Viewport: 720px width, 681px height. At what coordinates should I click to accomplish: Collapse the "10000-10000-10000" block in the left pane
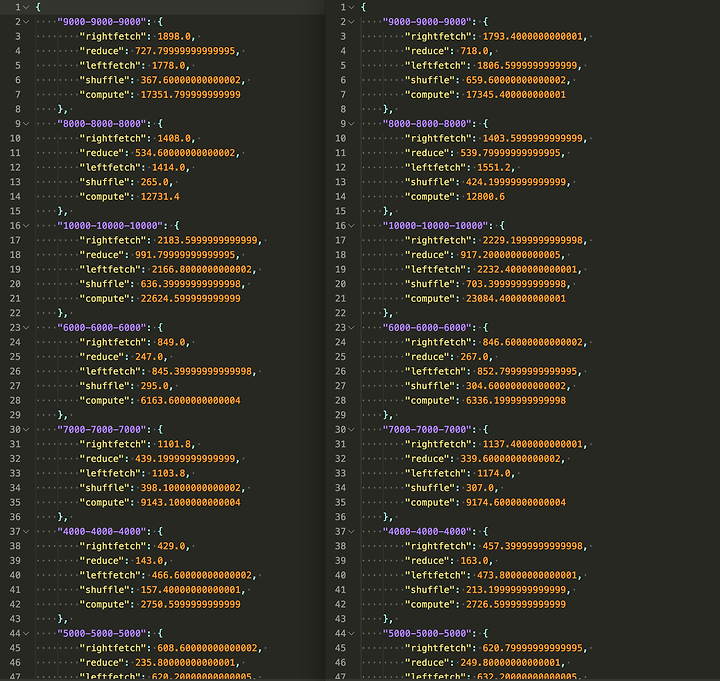(26, 225)
